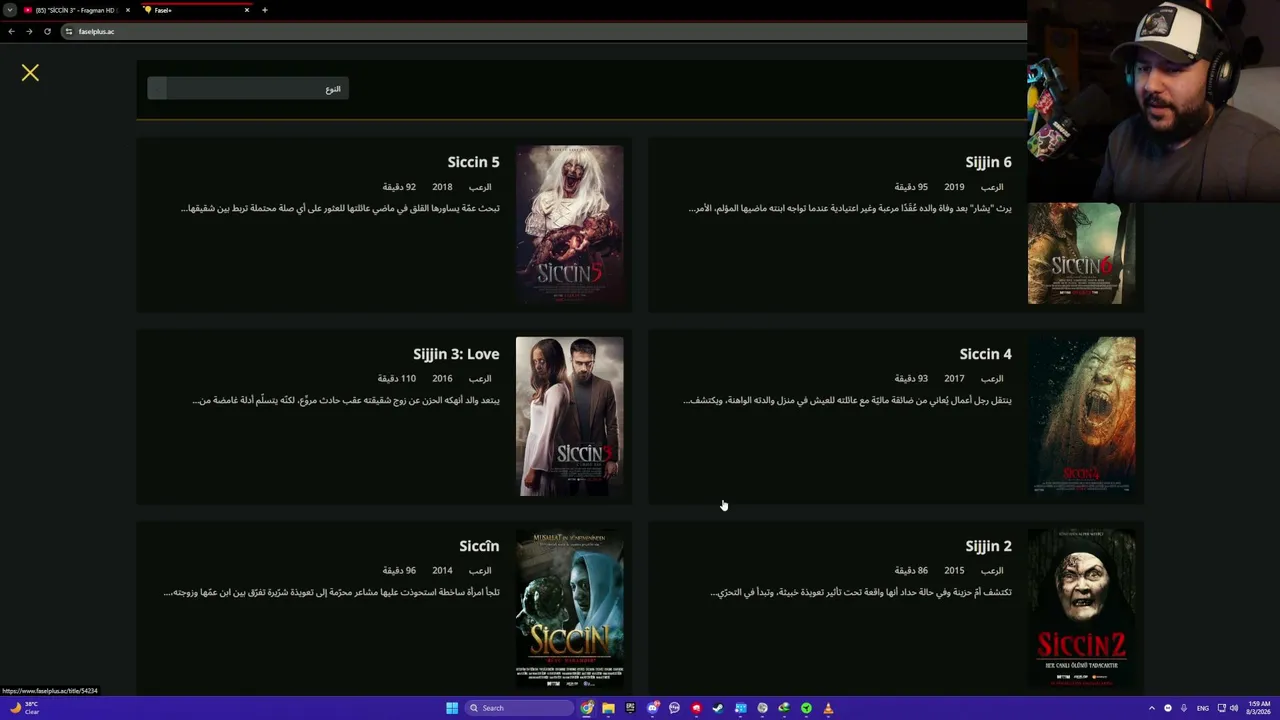Screen dimensions: 1280x720
Task: Close the search overlay with the yellow X
Action: 30,73
